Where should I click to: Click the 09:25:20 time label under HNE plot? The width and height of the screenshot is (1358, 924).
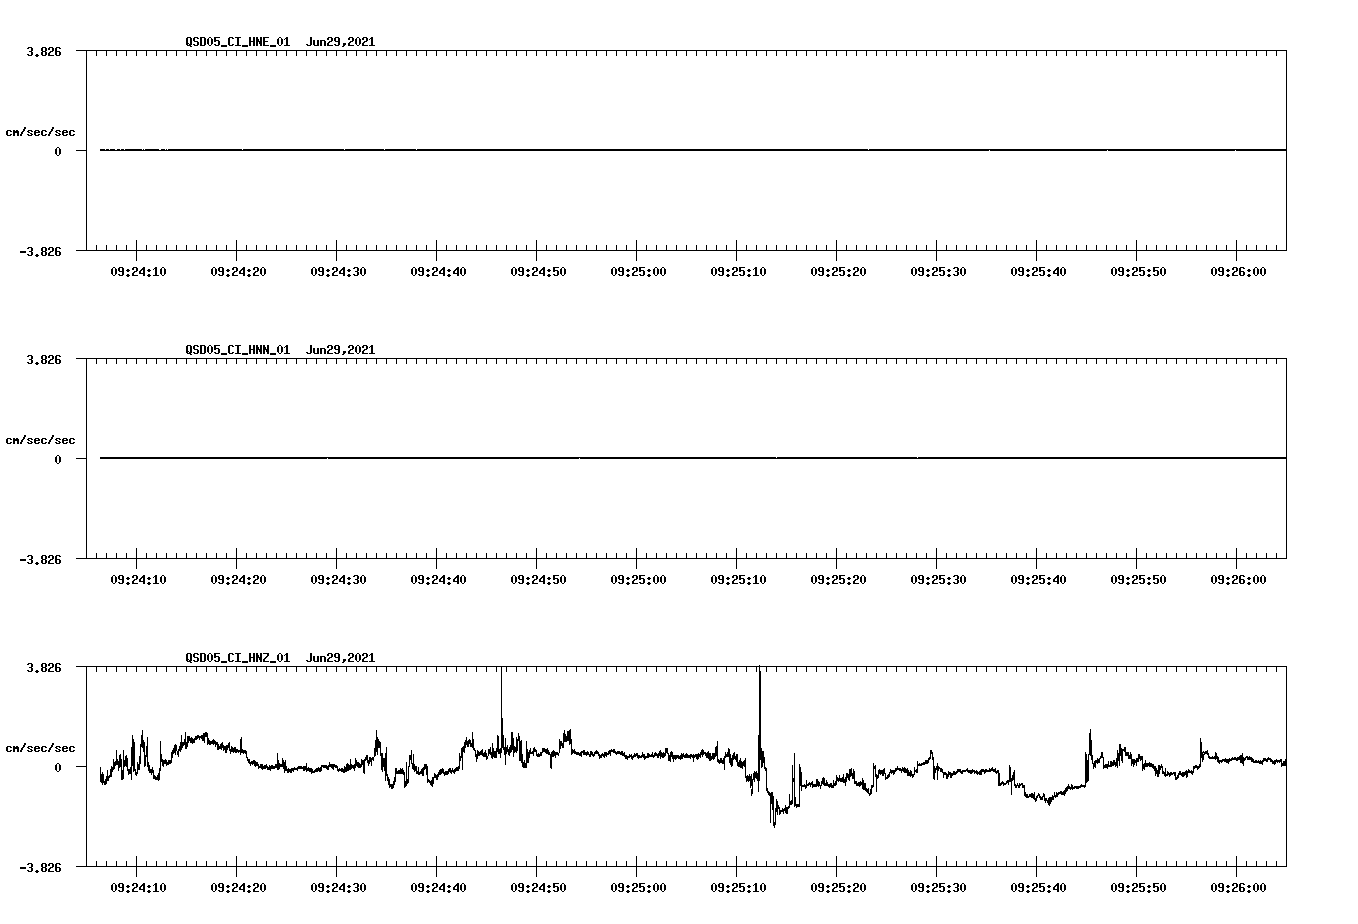pyautogui.click(x=838, y=272)
